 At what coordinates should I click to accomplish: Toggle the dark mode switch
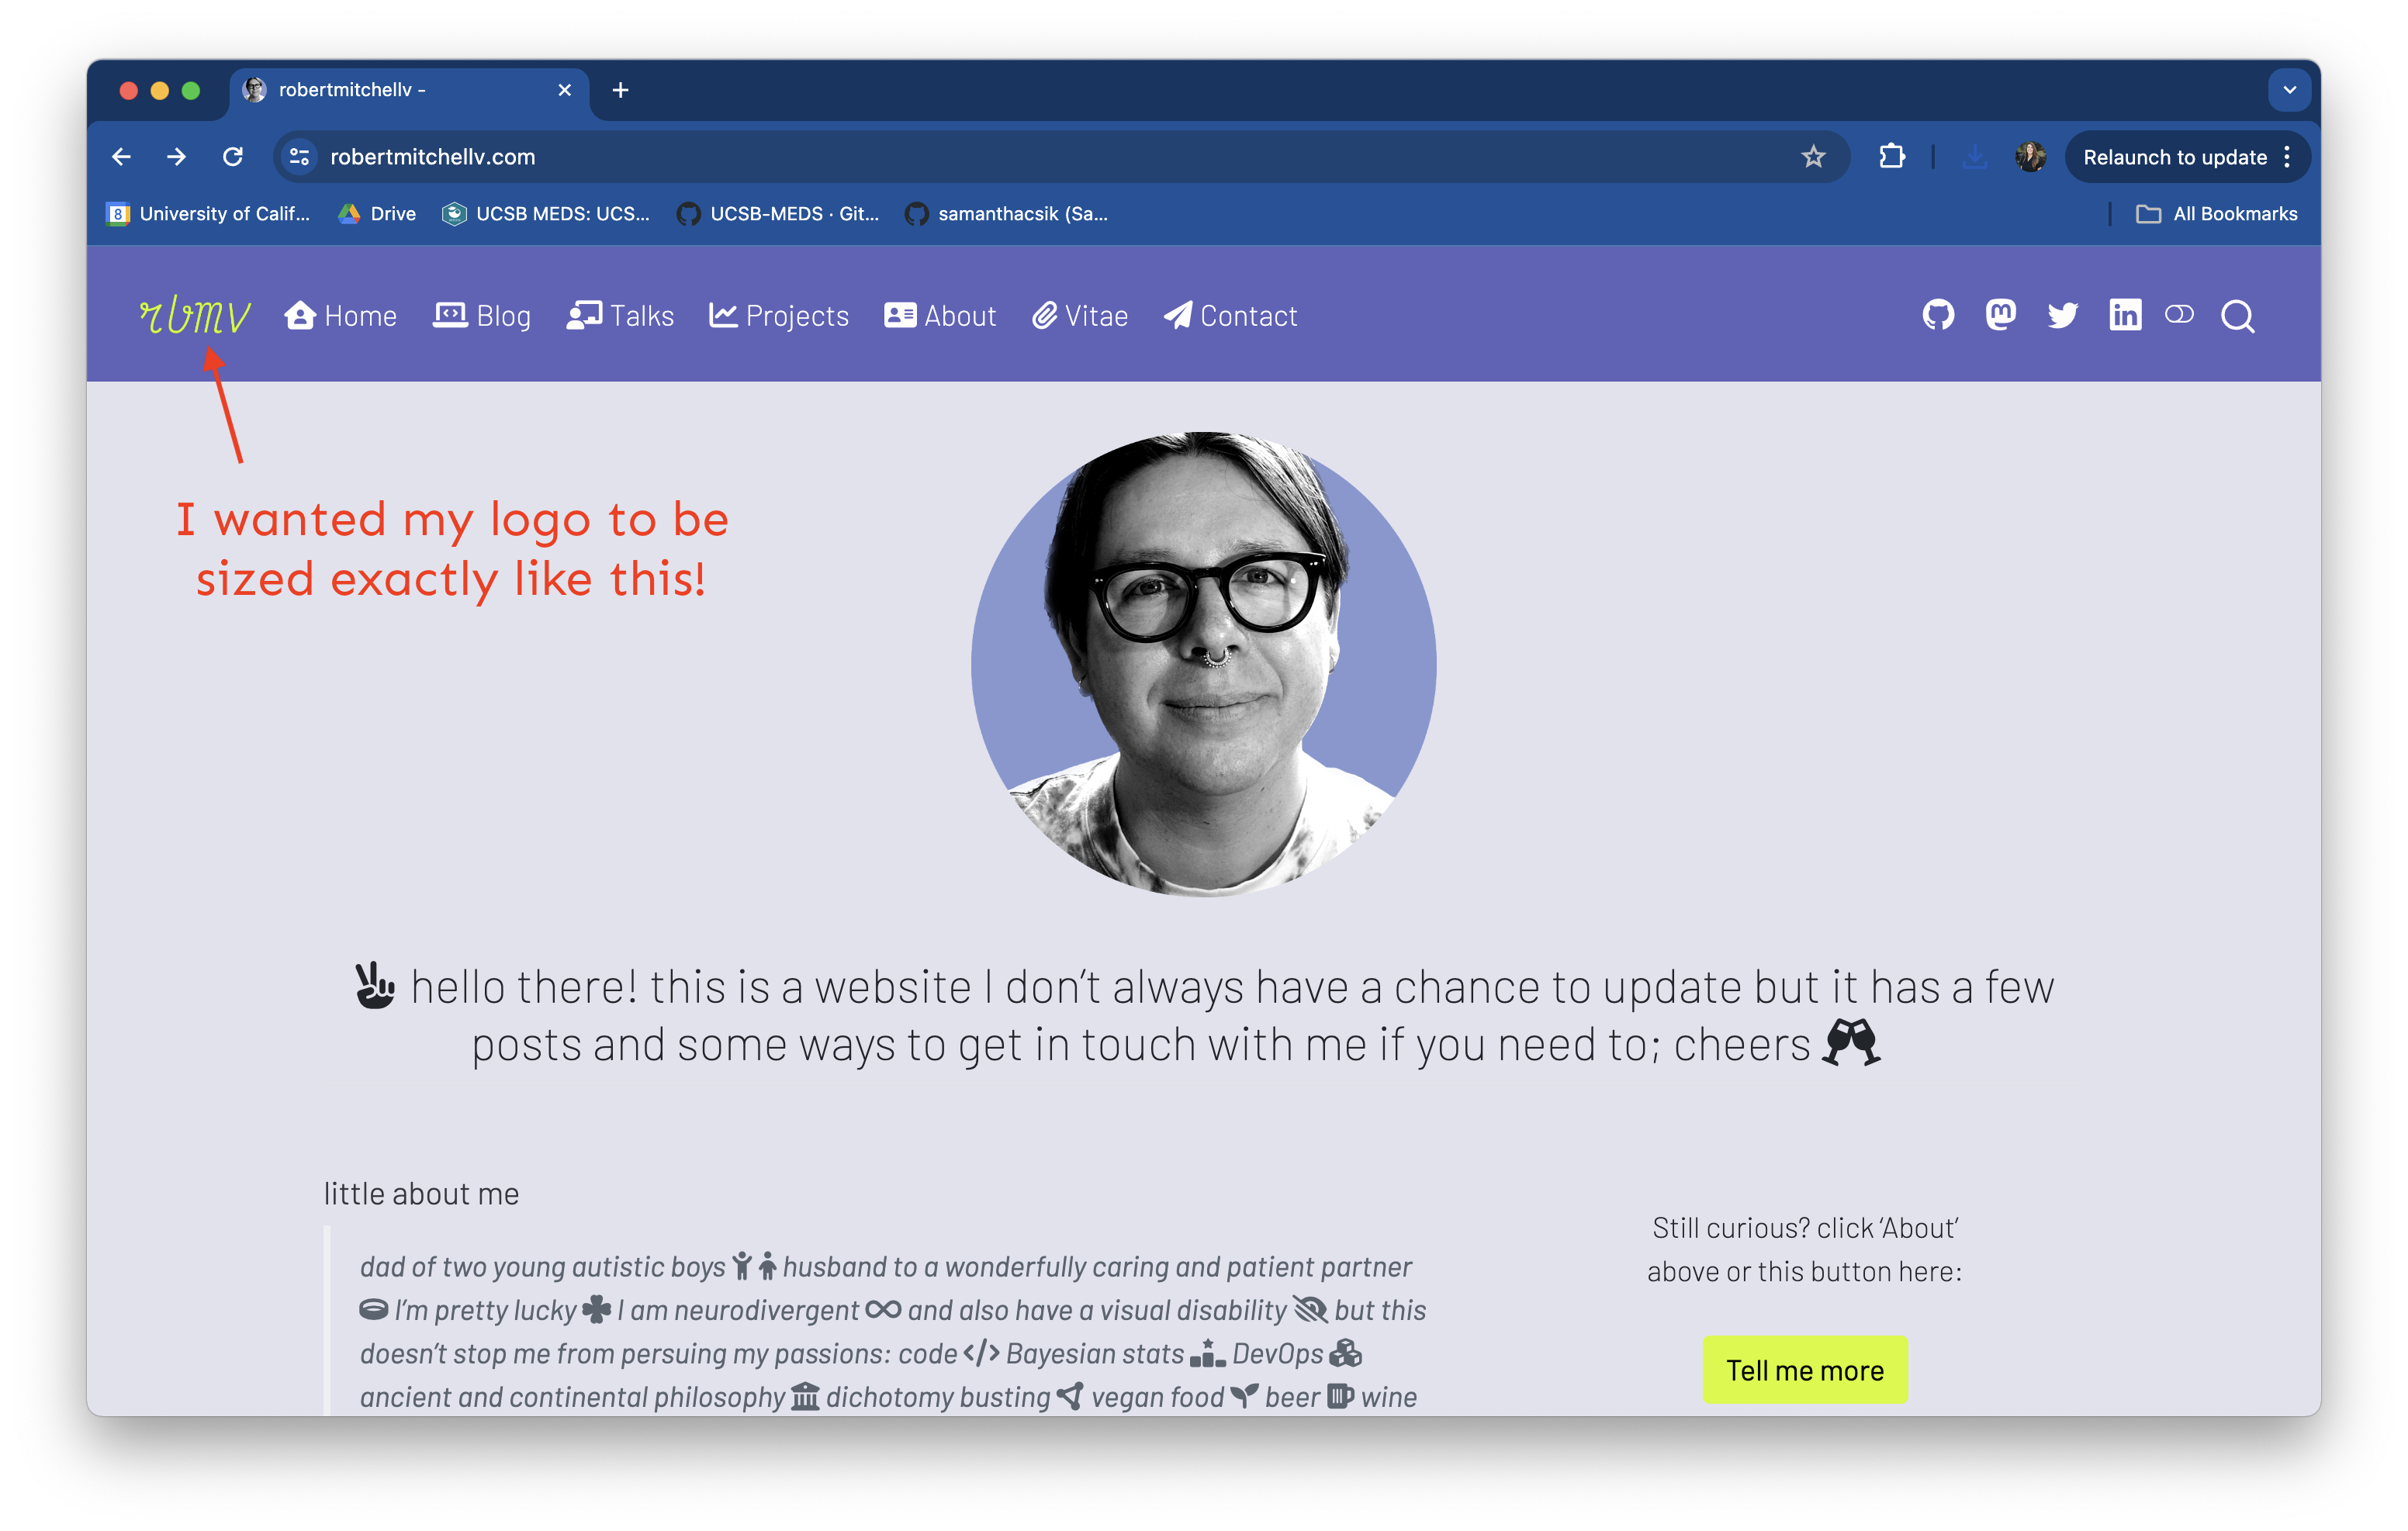click(x=2179, y=315)
